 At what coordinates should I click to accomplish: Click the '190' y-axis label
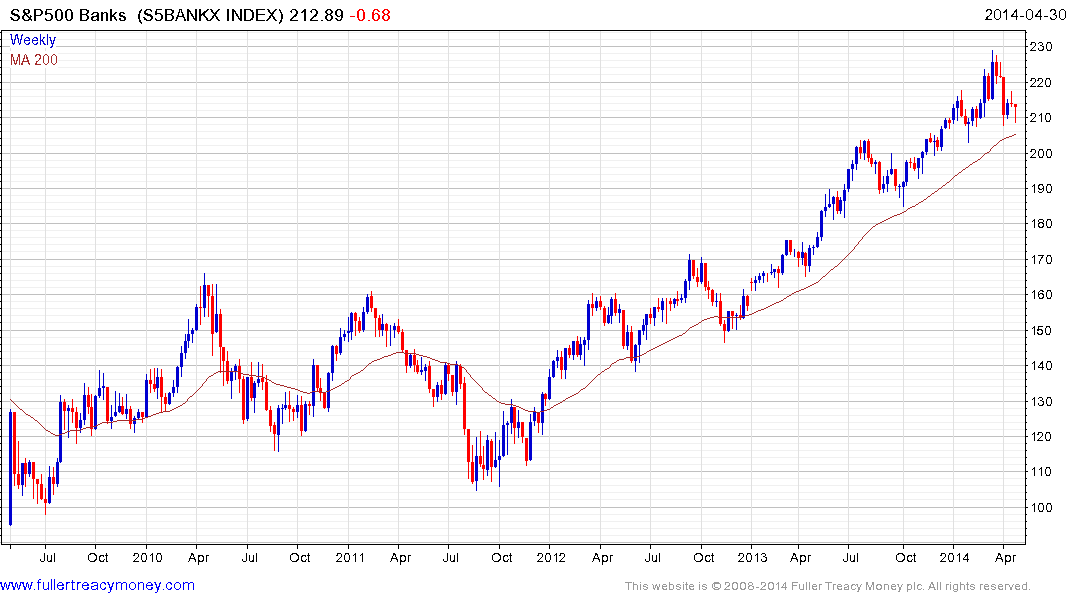(1040, 189)
